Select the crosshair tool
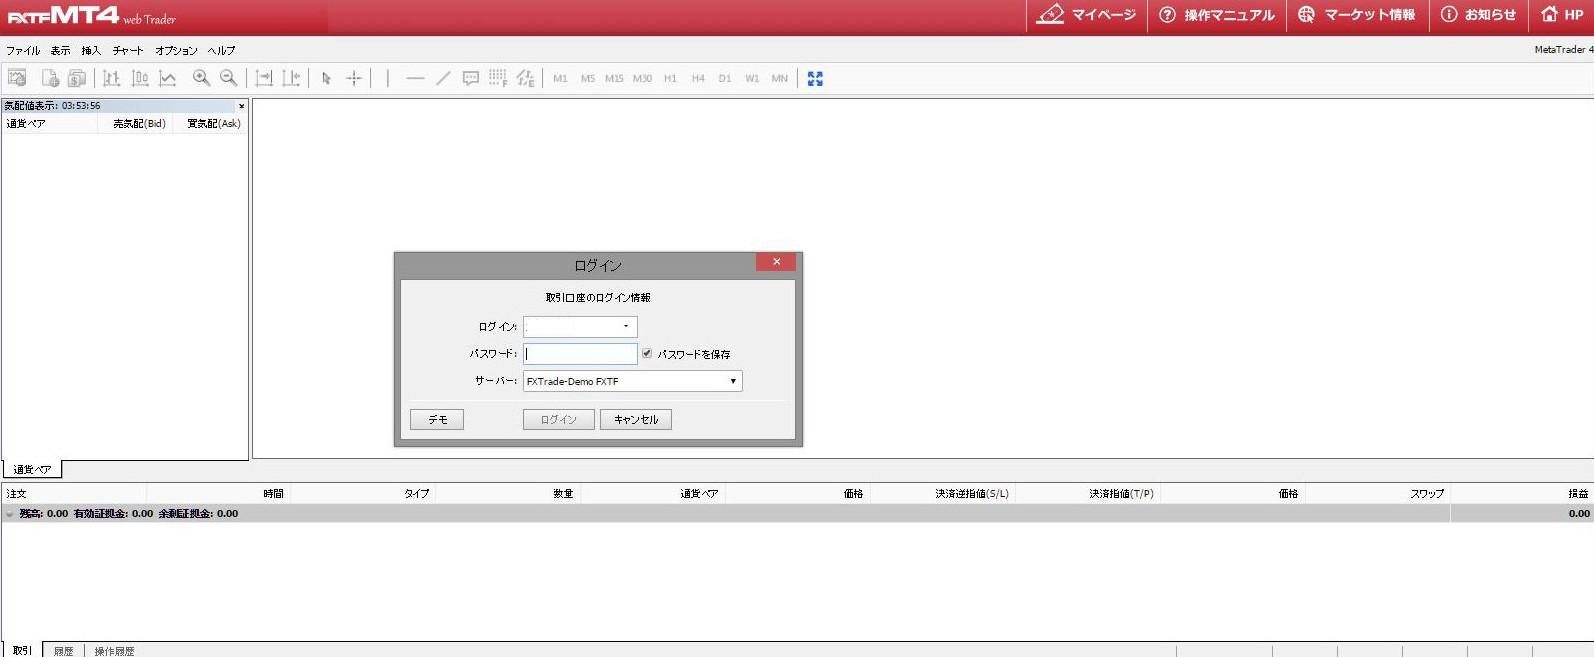Viewport: 1594px width, 657px height. 354,78
